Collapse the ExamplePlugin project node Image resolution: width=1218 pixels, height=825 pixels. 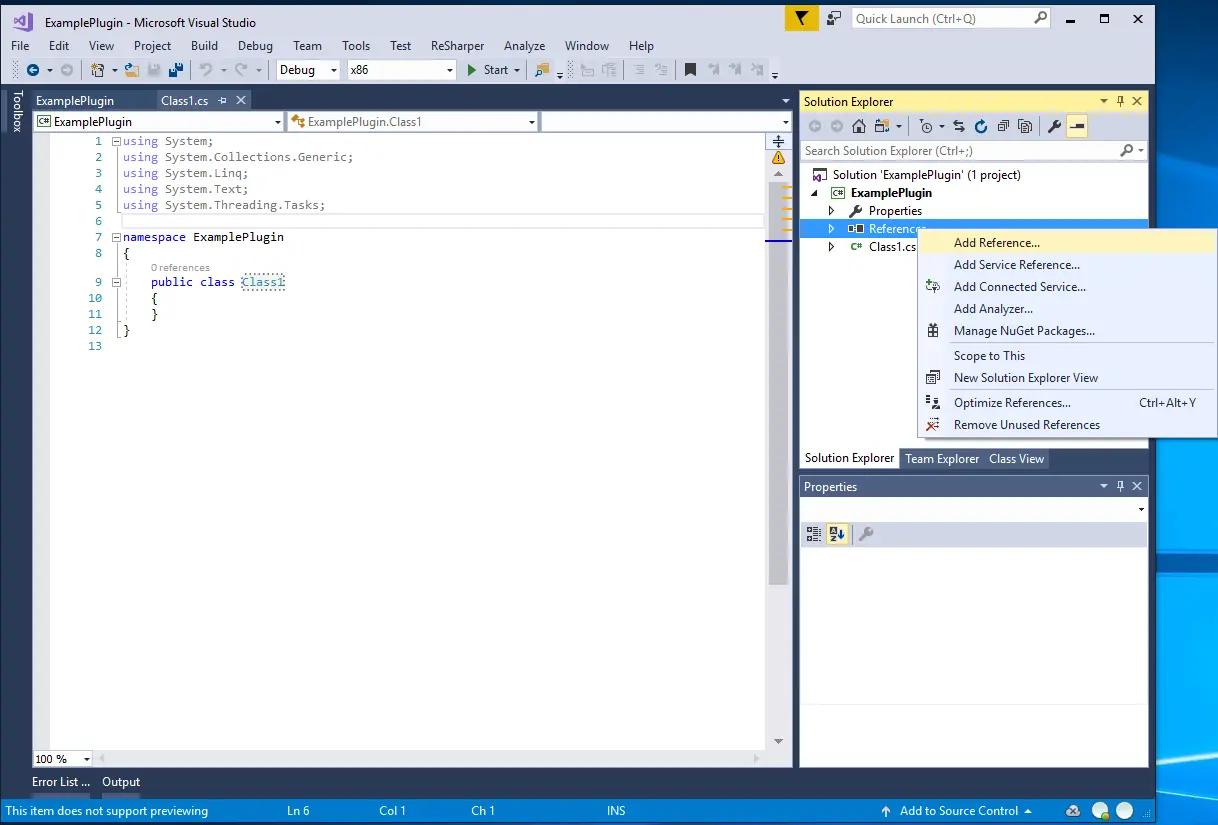pos(814,193)
